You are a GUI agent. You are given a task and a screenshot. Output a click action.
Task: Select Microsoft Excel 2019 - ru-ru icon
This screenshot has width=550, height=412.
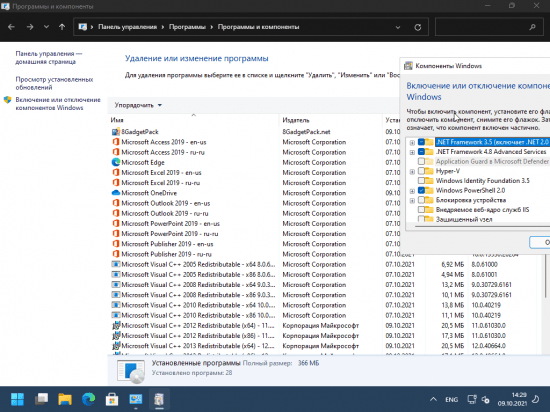pos(116,183)
